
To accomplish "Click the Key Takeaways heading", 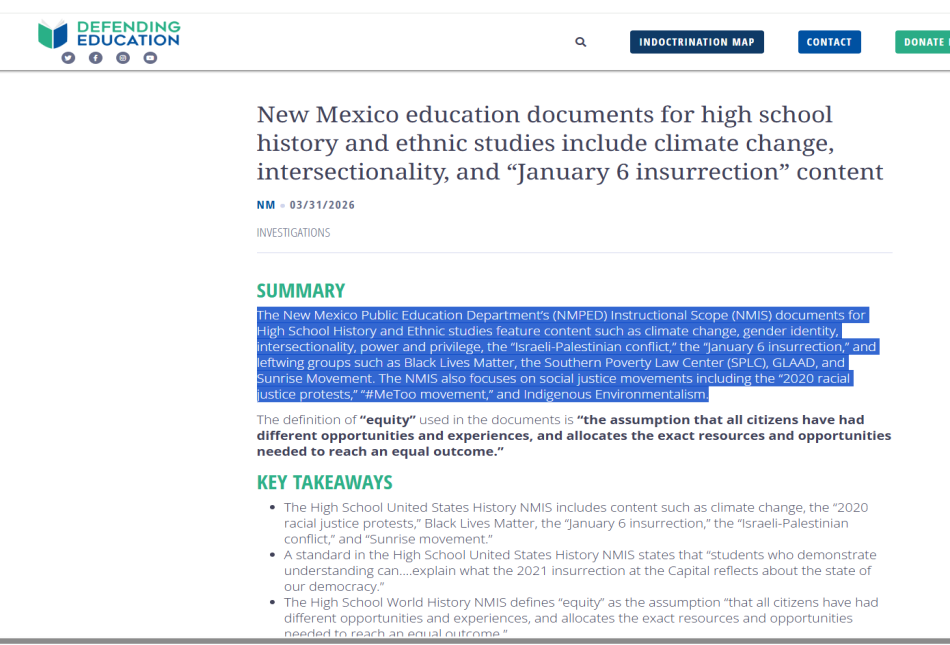I will [x=324, y=482].
